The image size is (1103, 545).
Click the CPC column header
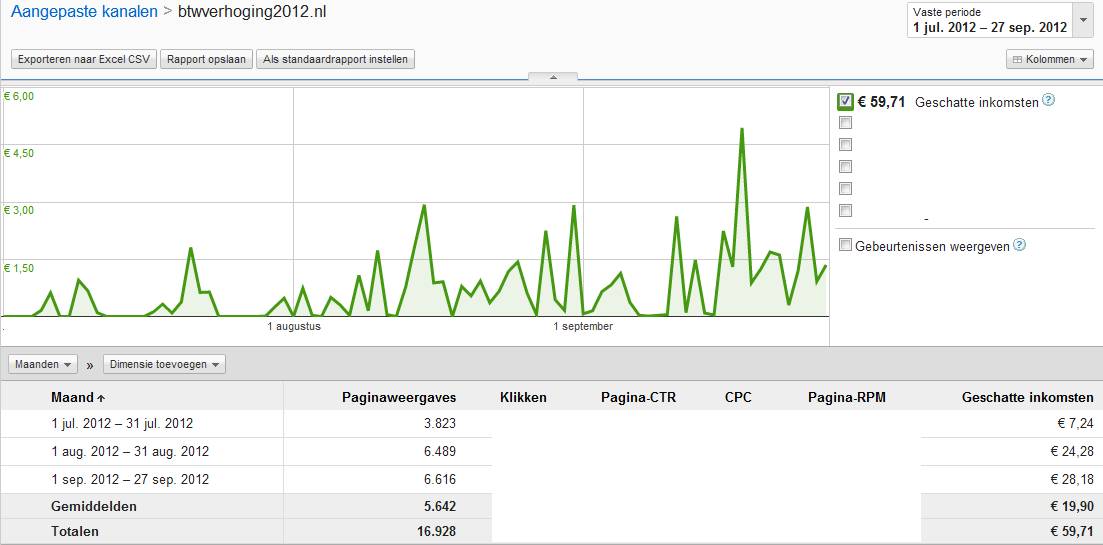tap(738, 398)
